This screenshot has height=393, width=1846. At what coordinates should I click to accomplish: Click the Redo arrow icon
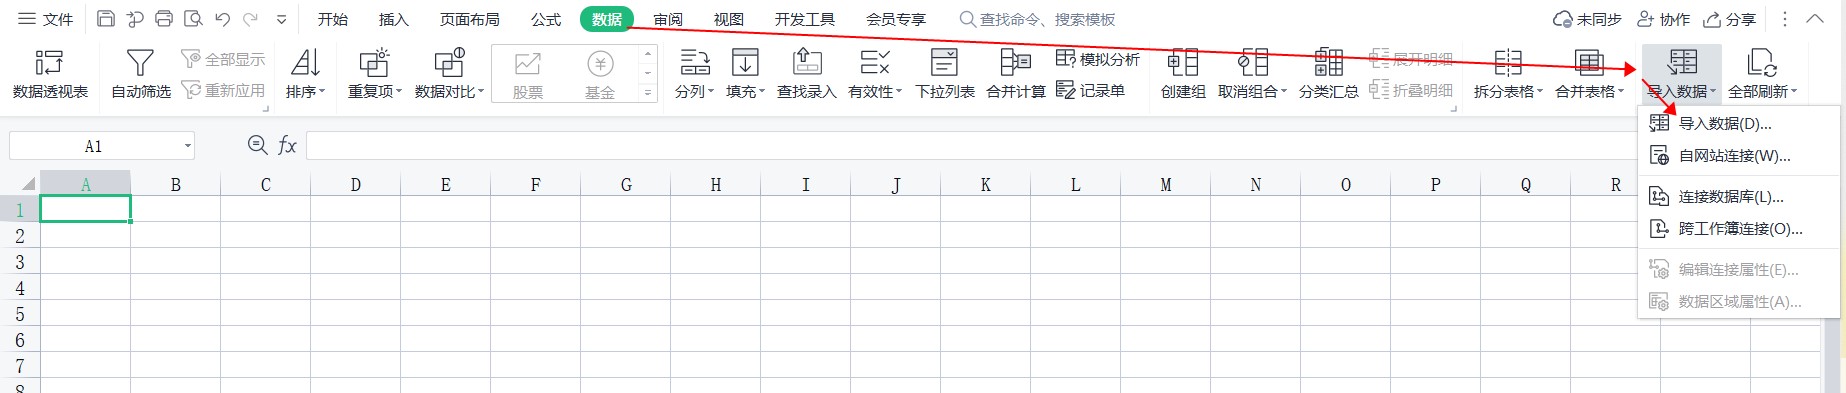251,19
